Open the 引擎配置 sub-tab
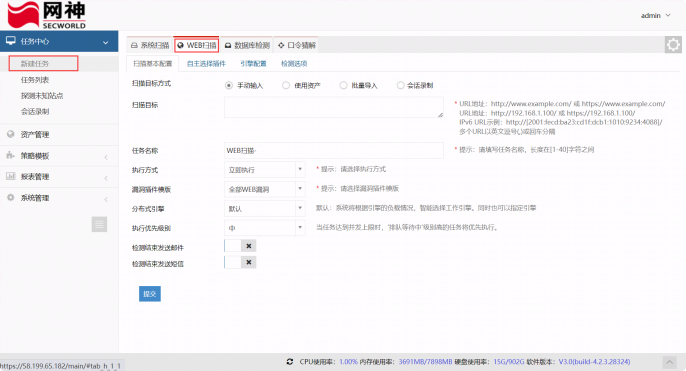Viewport: 686px width, 371px height. pos(253,63)
